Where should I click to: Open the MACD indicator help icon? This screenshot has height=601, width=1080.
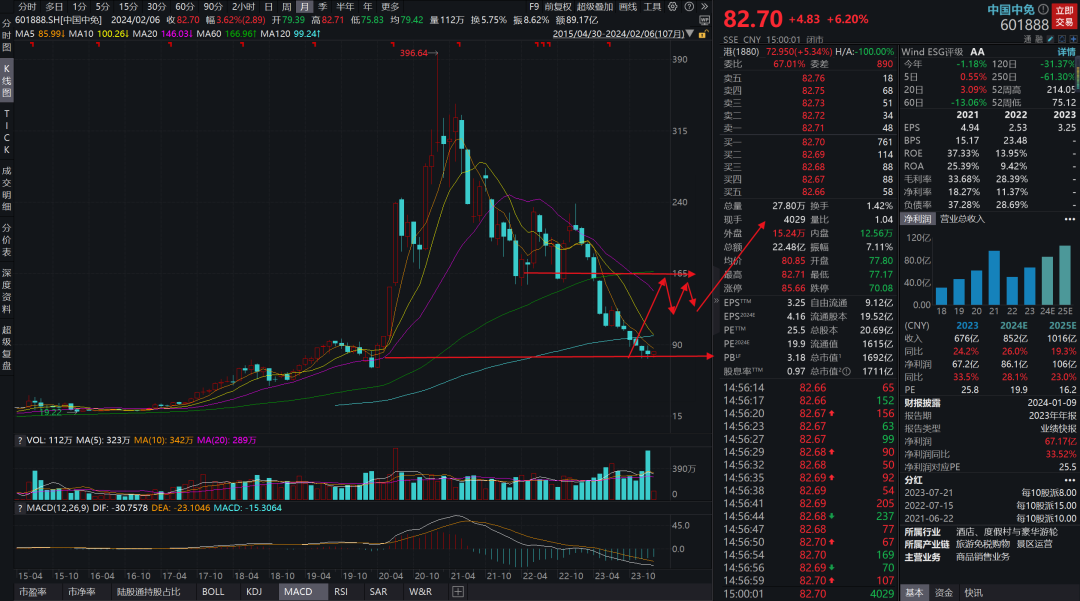pos(9,508)
